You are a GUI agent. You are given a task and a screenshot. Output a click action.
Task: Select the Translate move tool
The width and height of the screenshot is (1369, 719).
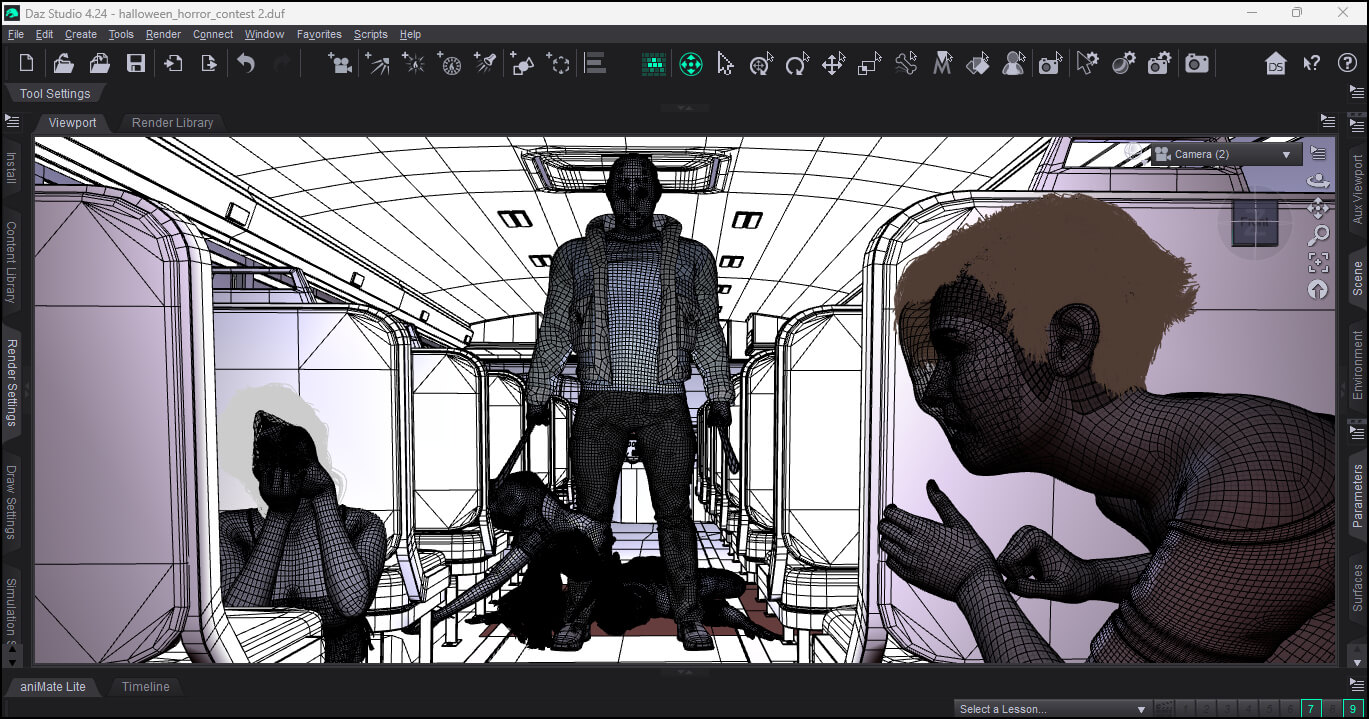tap(833, 64)
